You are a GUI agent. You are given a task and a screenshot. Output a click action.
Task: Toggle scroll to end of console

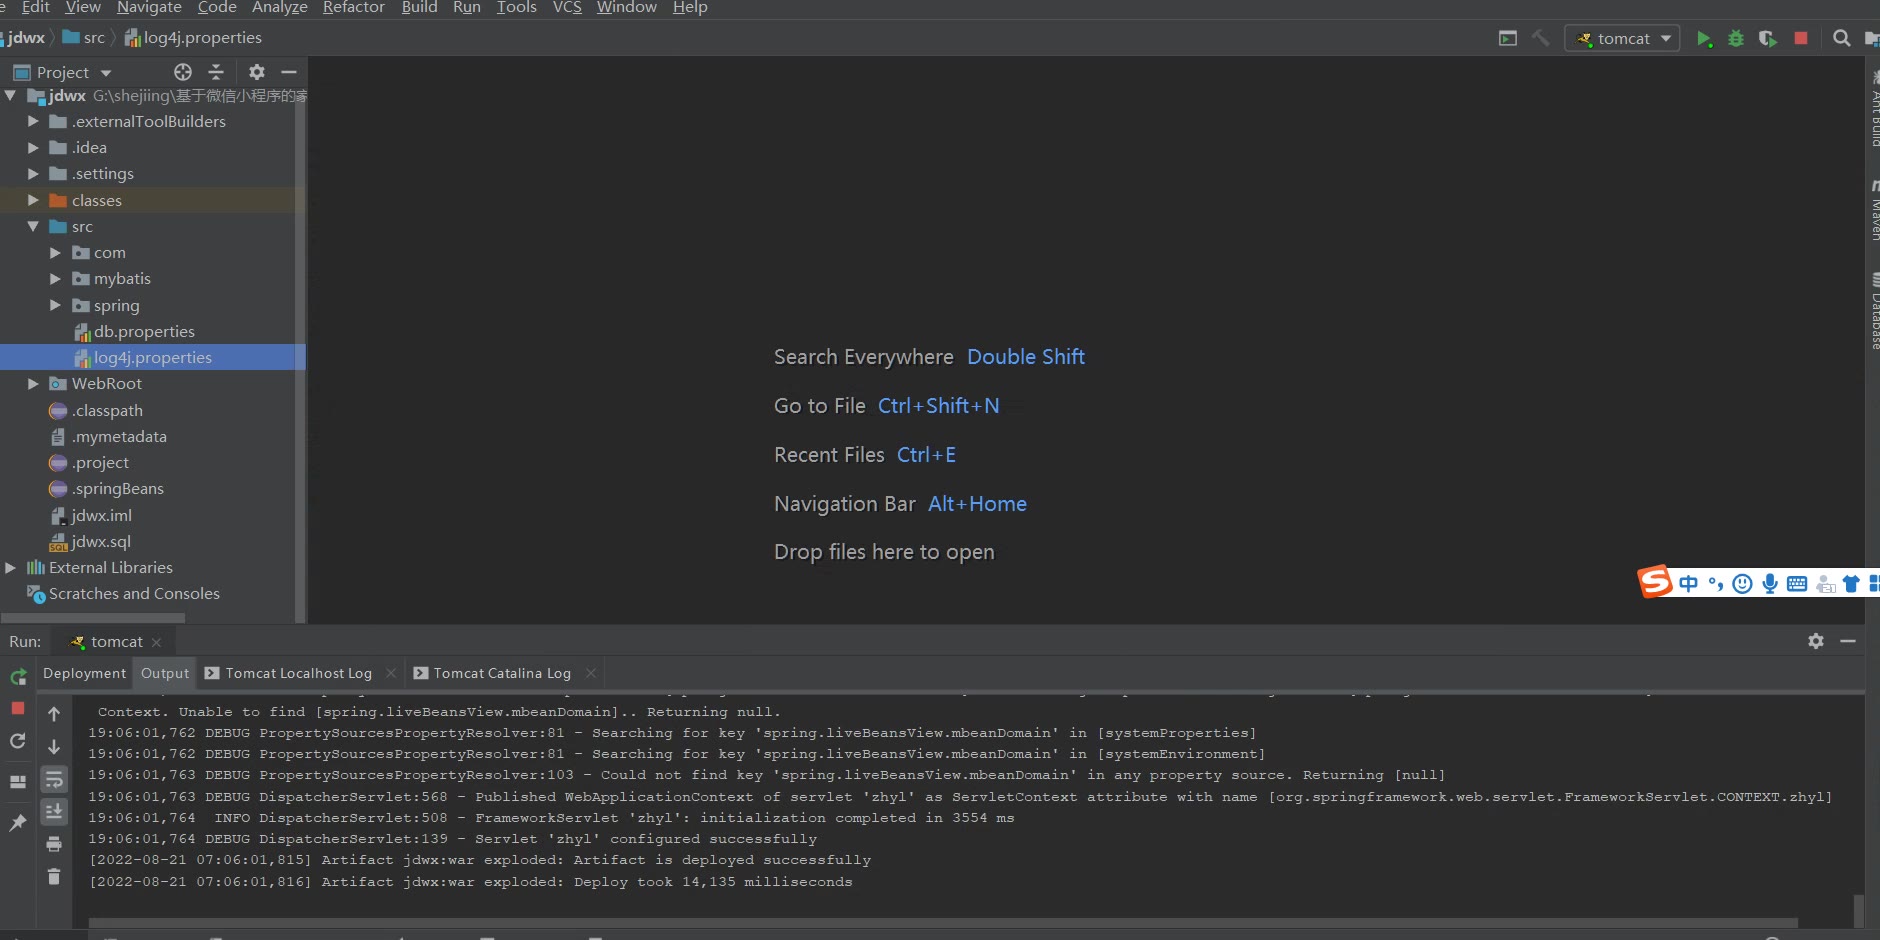(54, 812)
